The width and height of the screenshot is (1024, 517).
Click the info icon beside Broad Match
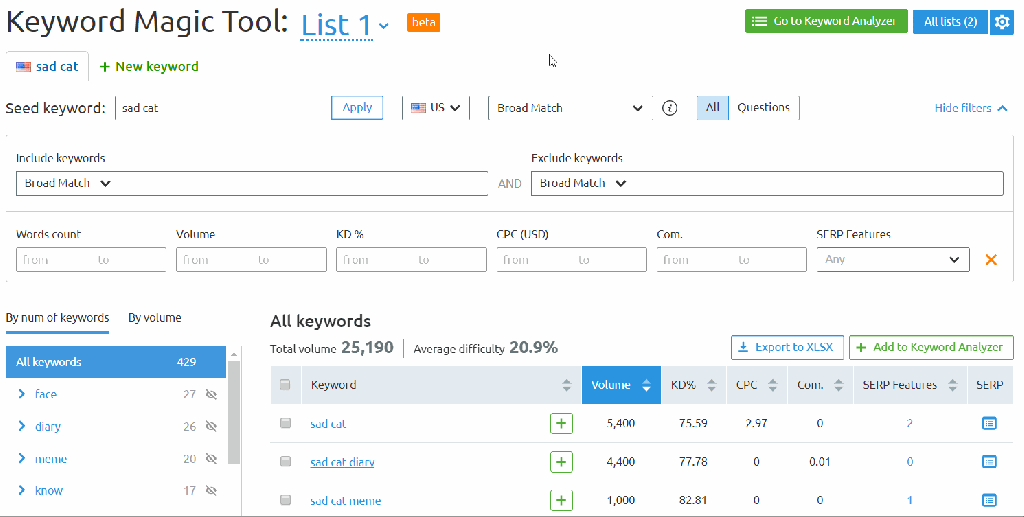click(x=669, y=108)
